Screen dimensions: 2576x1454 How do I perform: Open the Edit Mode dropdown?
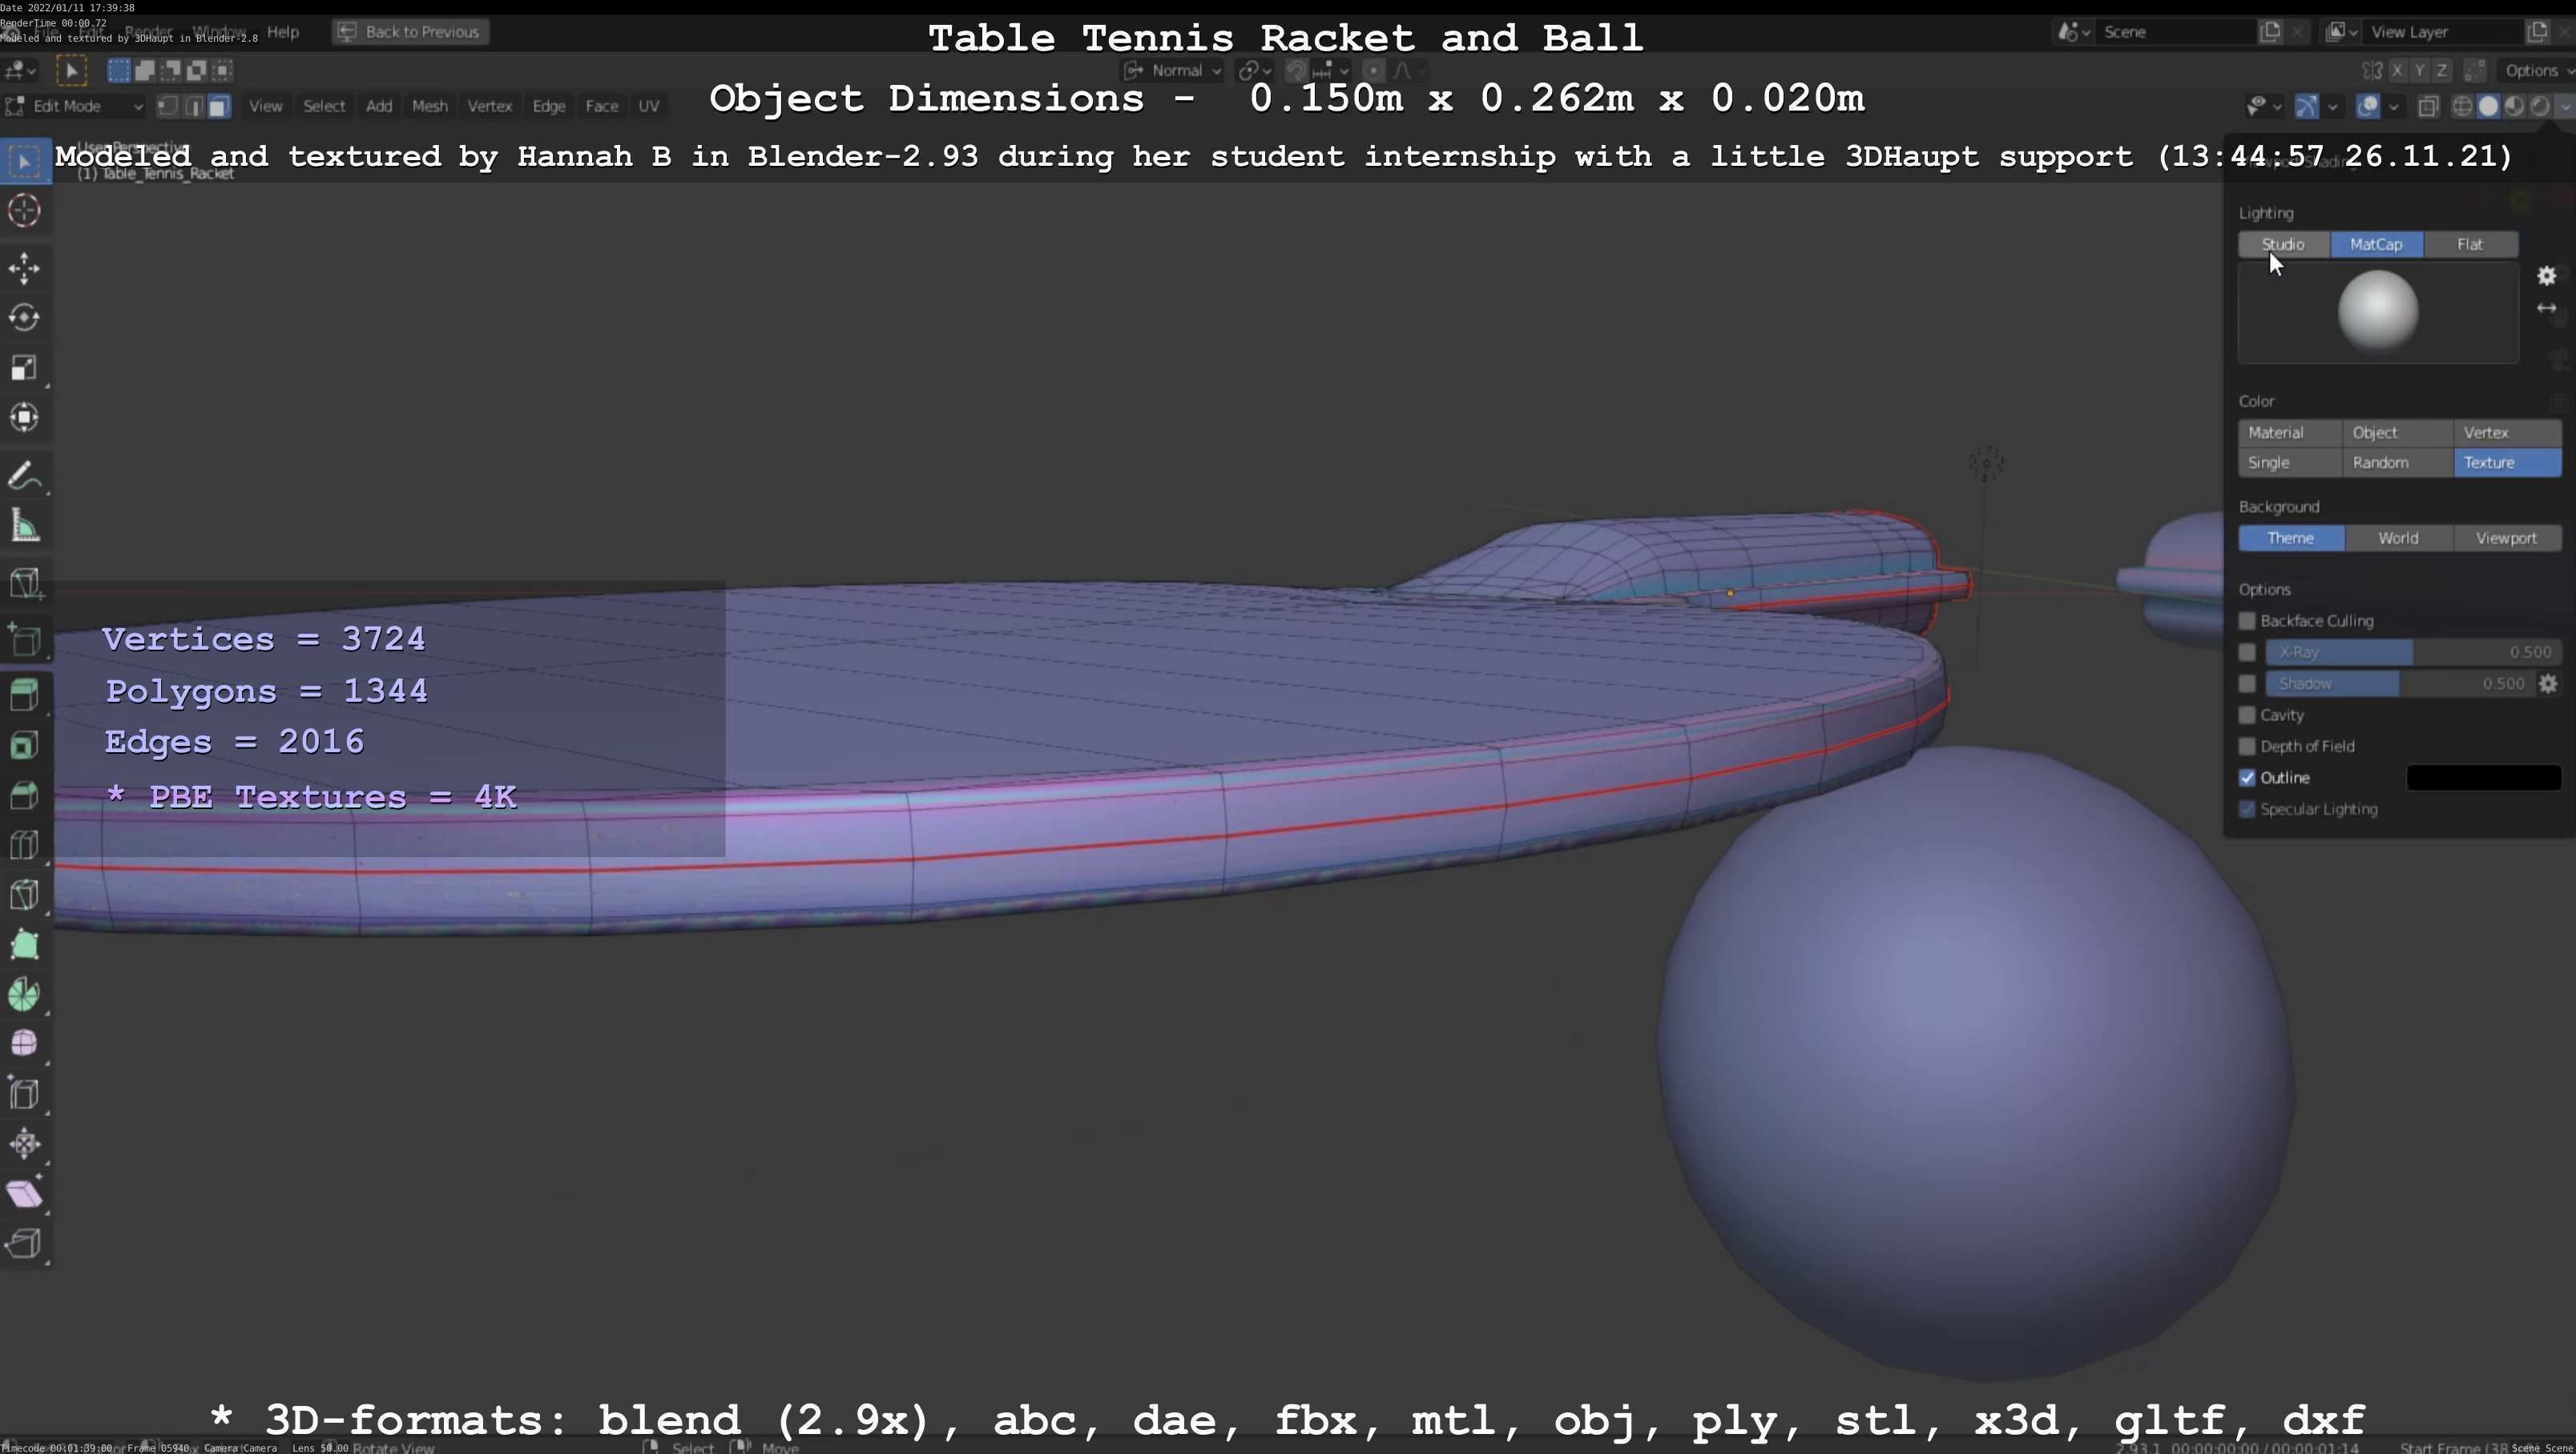[74, 107]
